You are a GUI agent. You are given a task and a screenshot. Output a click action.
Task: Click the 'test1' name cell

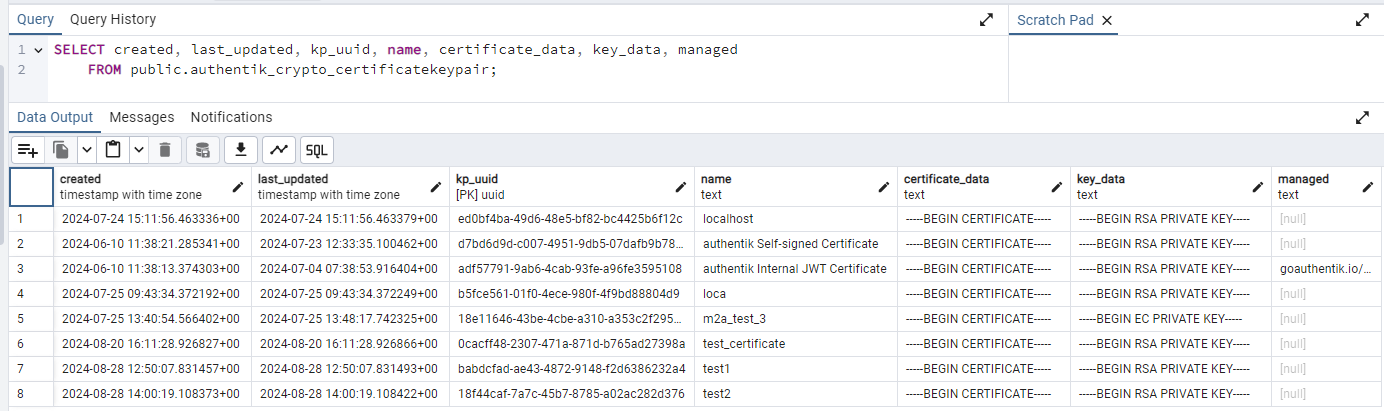(796, 368)
